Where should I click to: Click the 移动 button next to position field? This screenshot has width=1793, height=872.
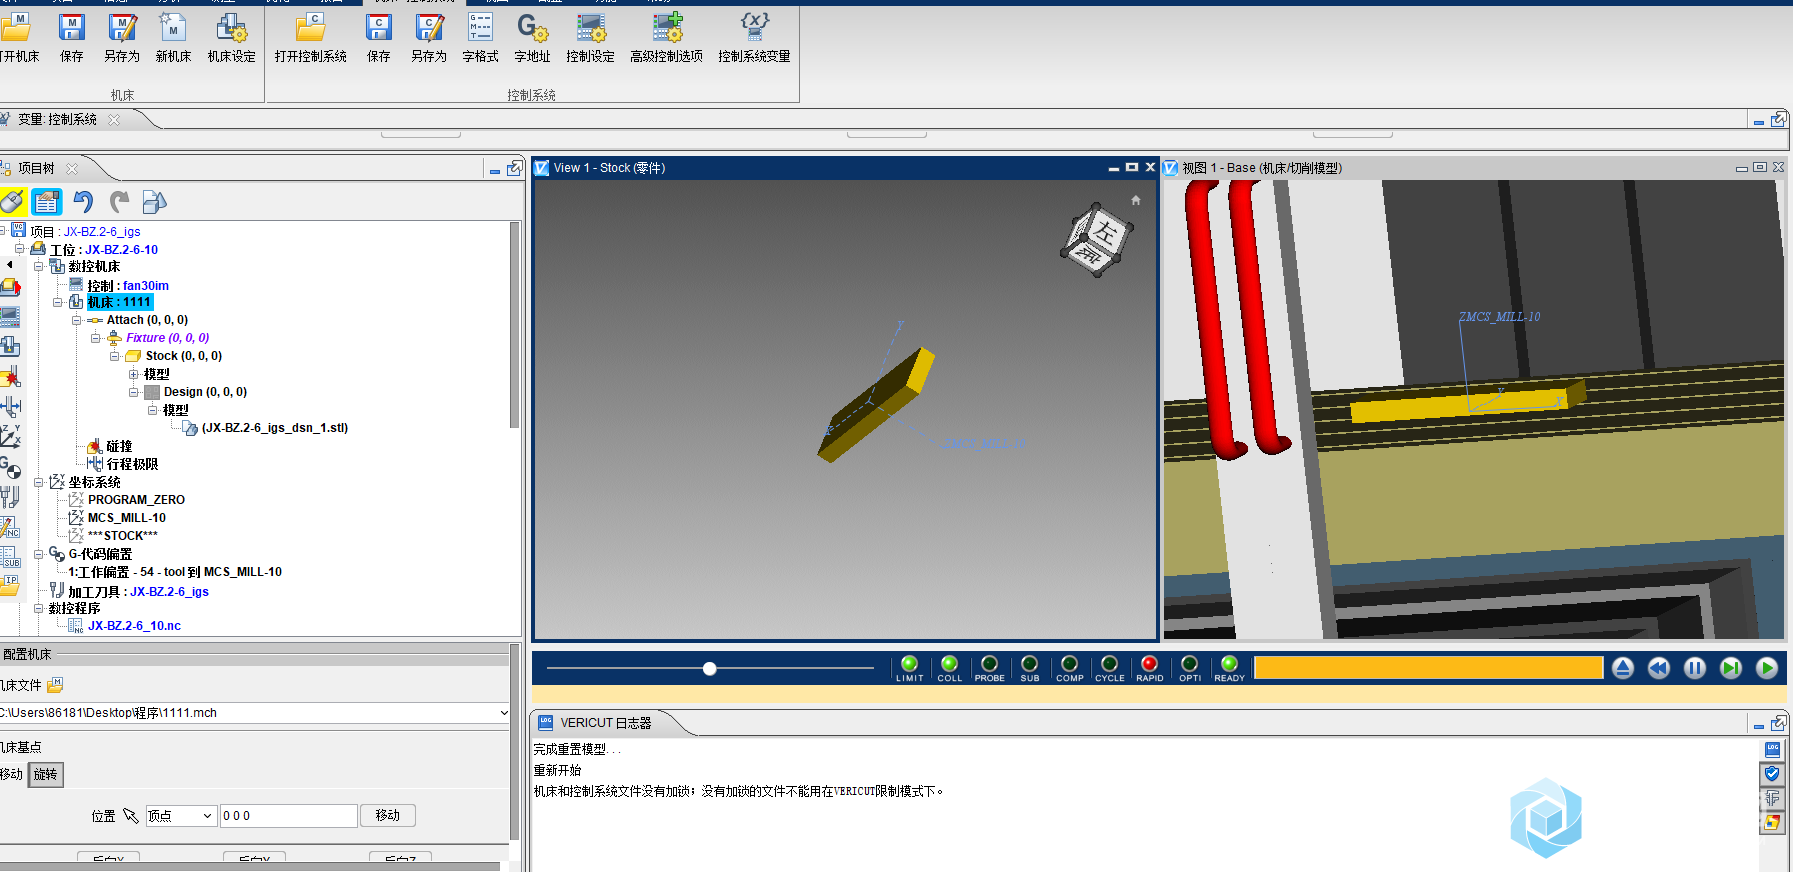click(387, 816)
